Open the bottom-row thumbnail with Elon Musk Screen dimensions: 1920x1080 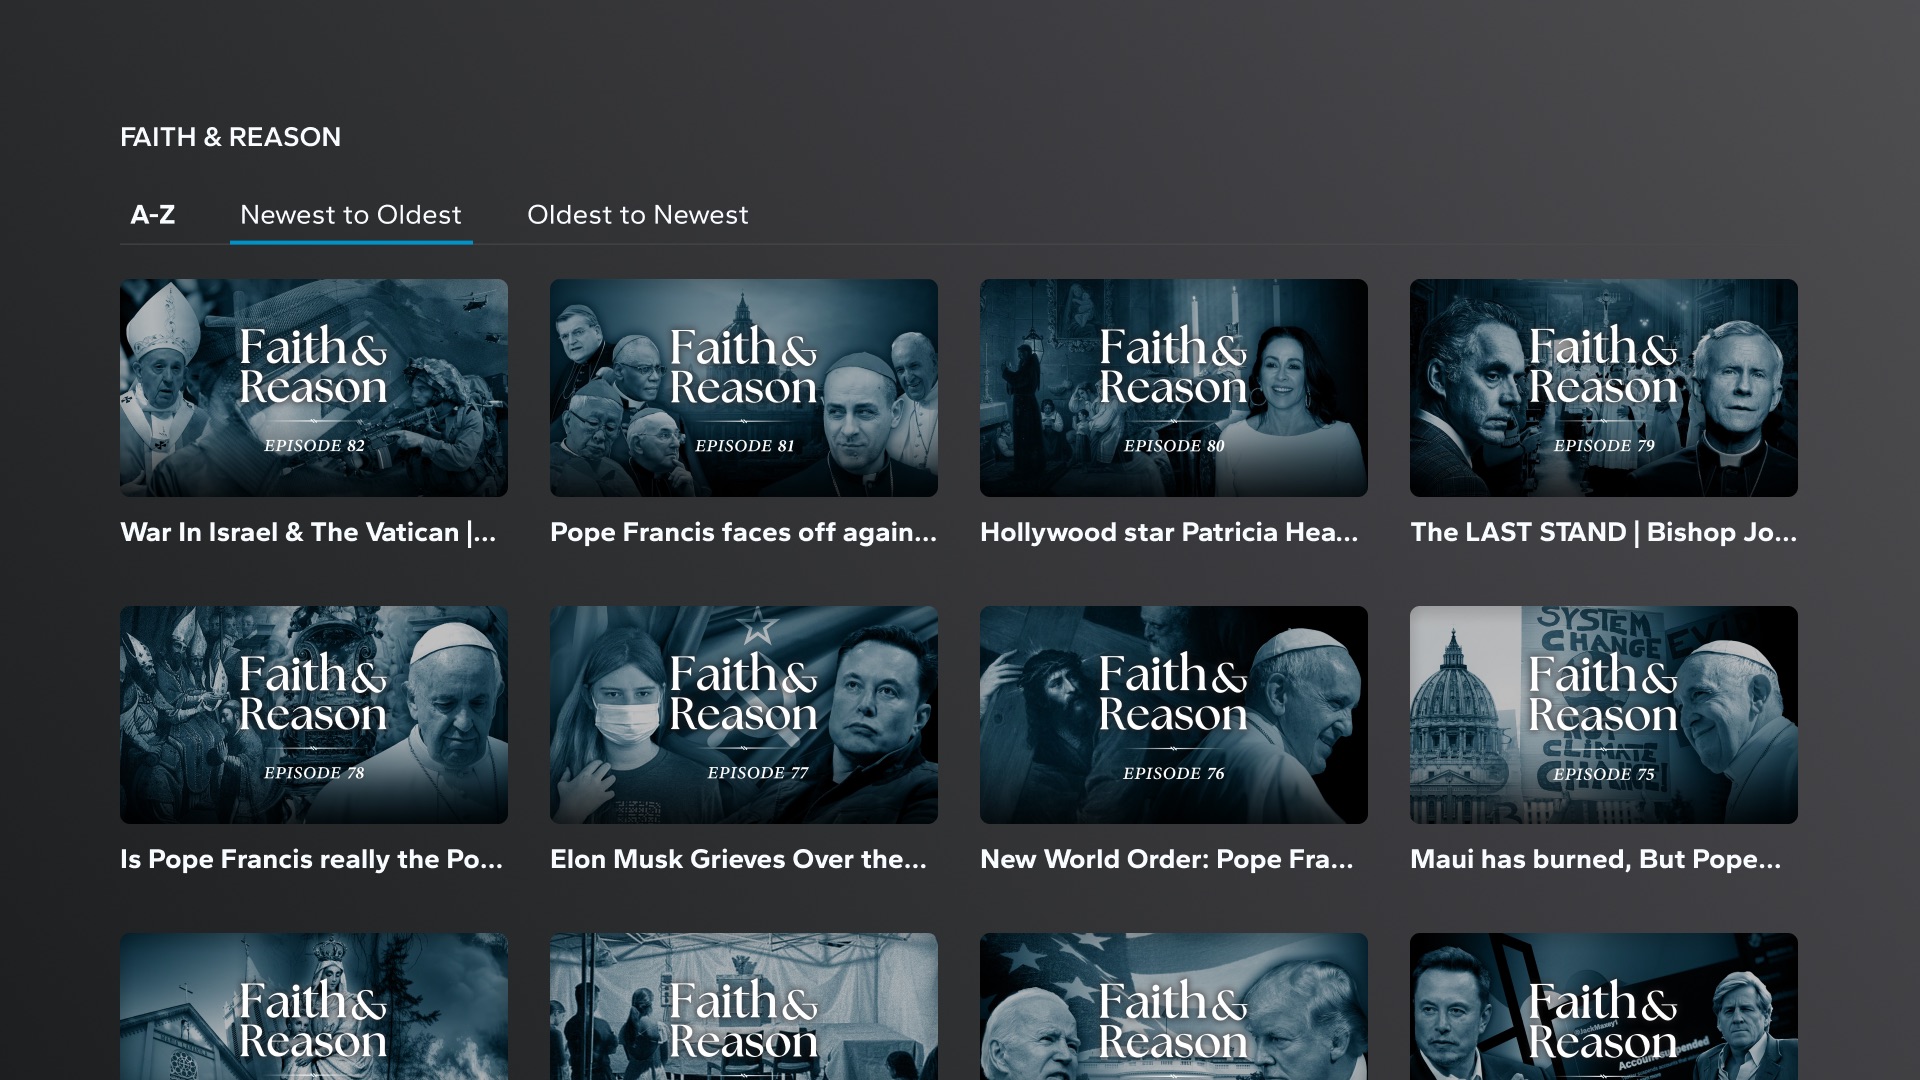point(1604,1006)
